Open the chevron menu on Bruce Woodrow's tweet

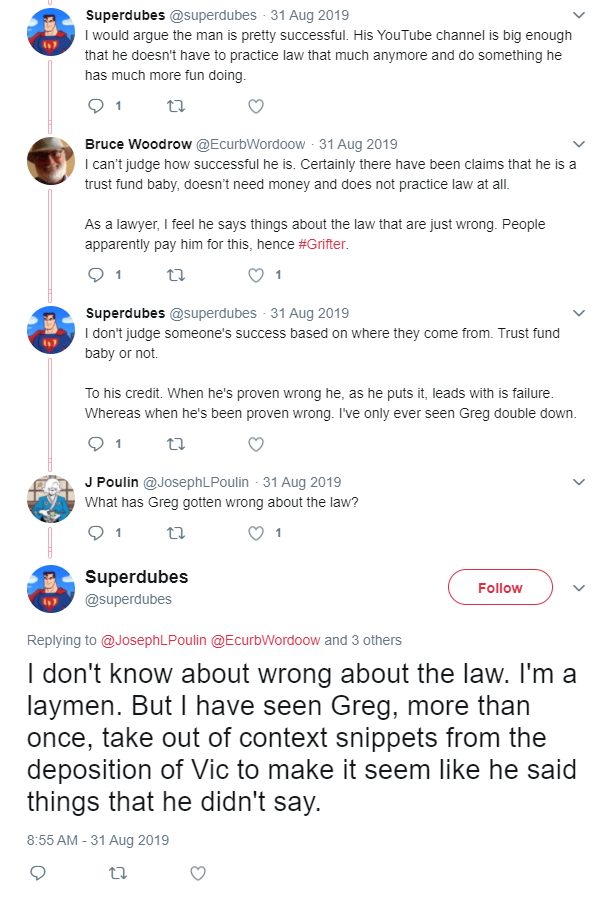[x=579, y=144]
